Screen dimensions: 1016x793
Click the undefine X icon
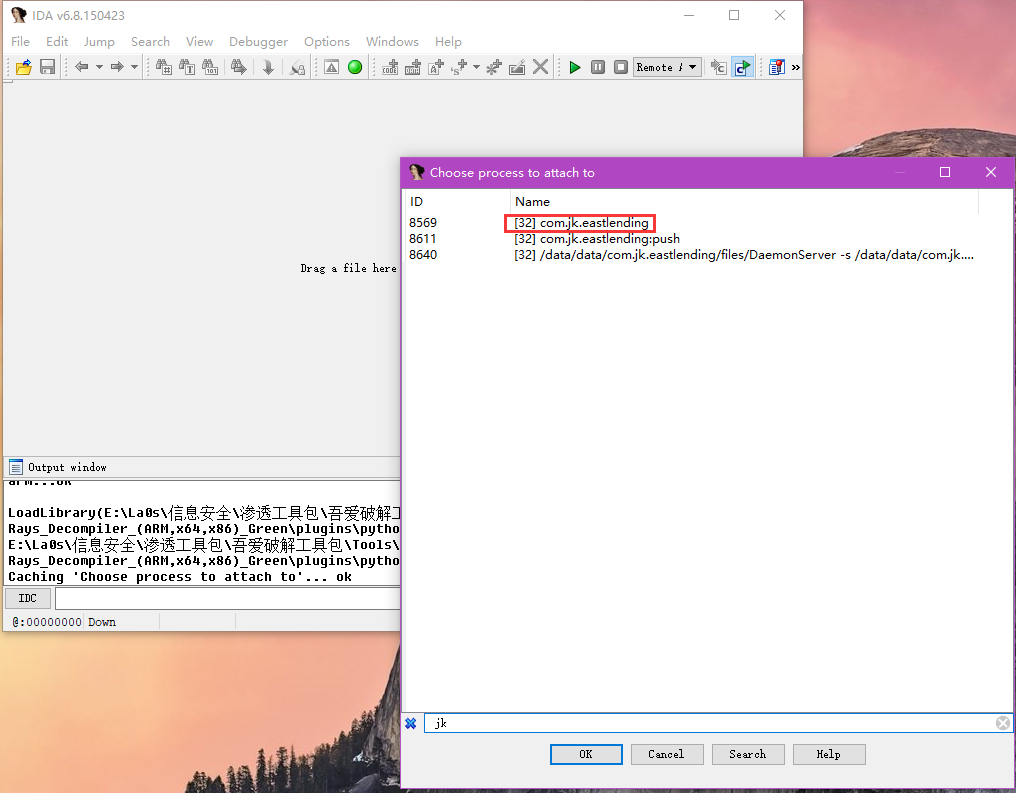[x=540, y=67]
